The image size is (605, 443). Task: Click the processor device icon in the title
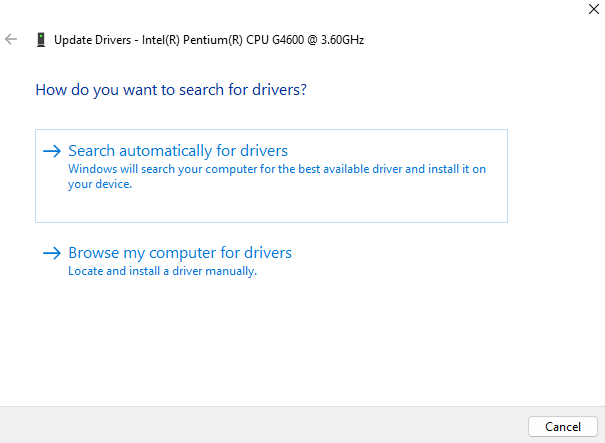tap(41, 40)
